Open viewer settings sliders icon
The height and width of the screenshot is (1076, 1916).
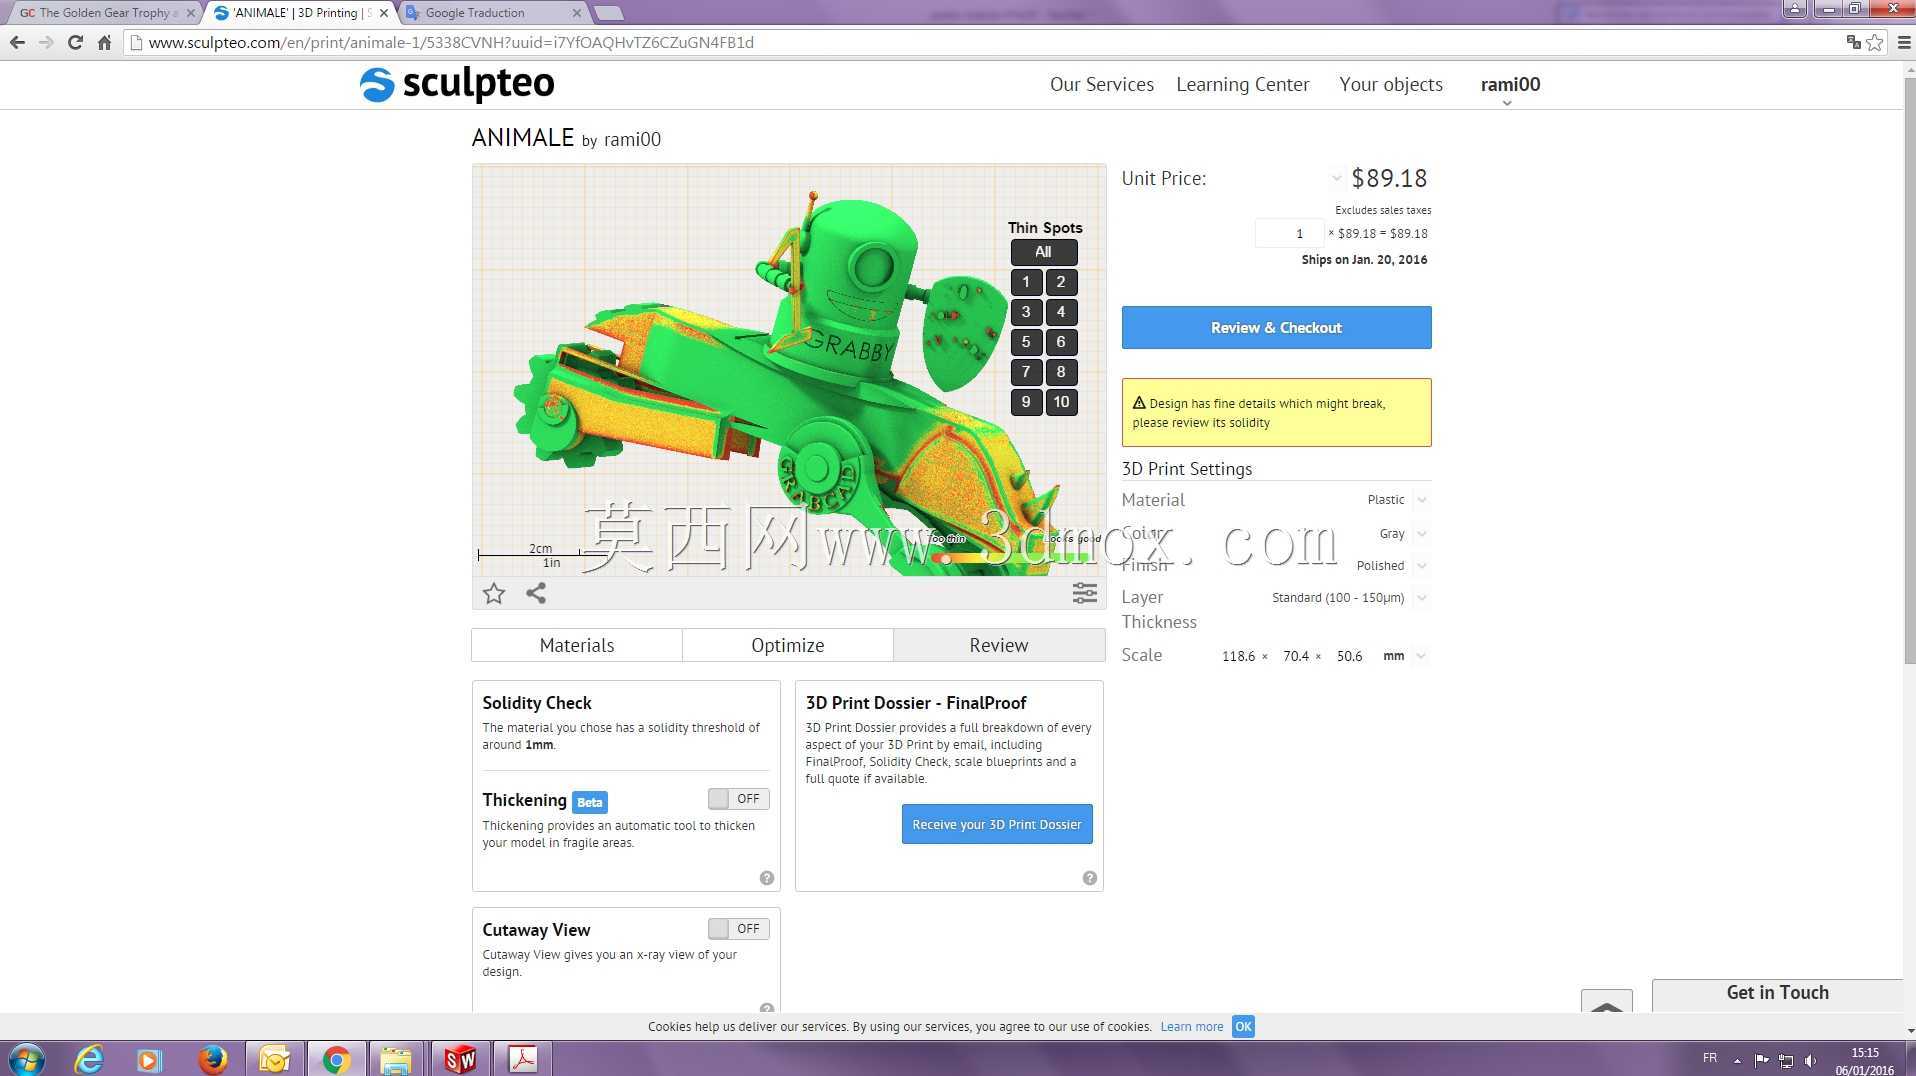[1085, 593]
